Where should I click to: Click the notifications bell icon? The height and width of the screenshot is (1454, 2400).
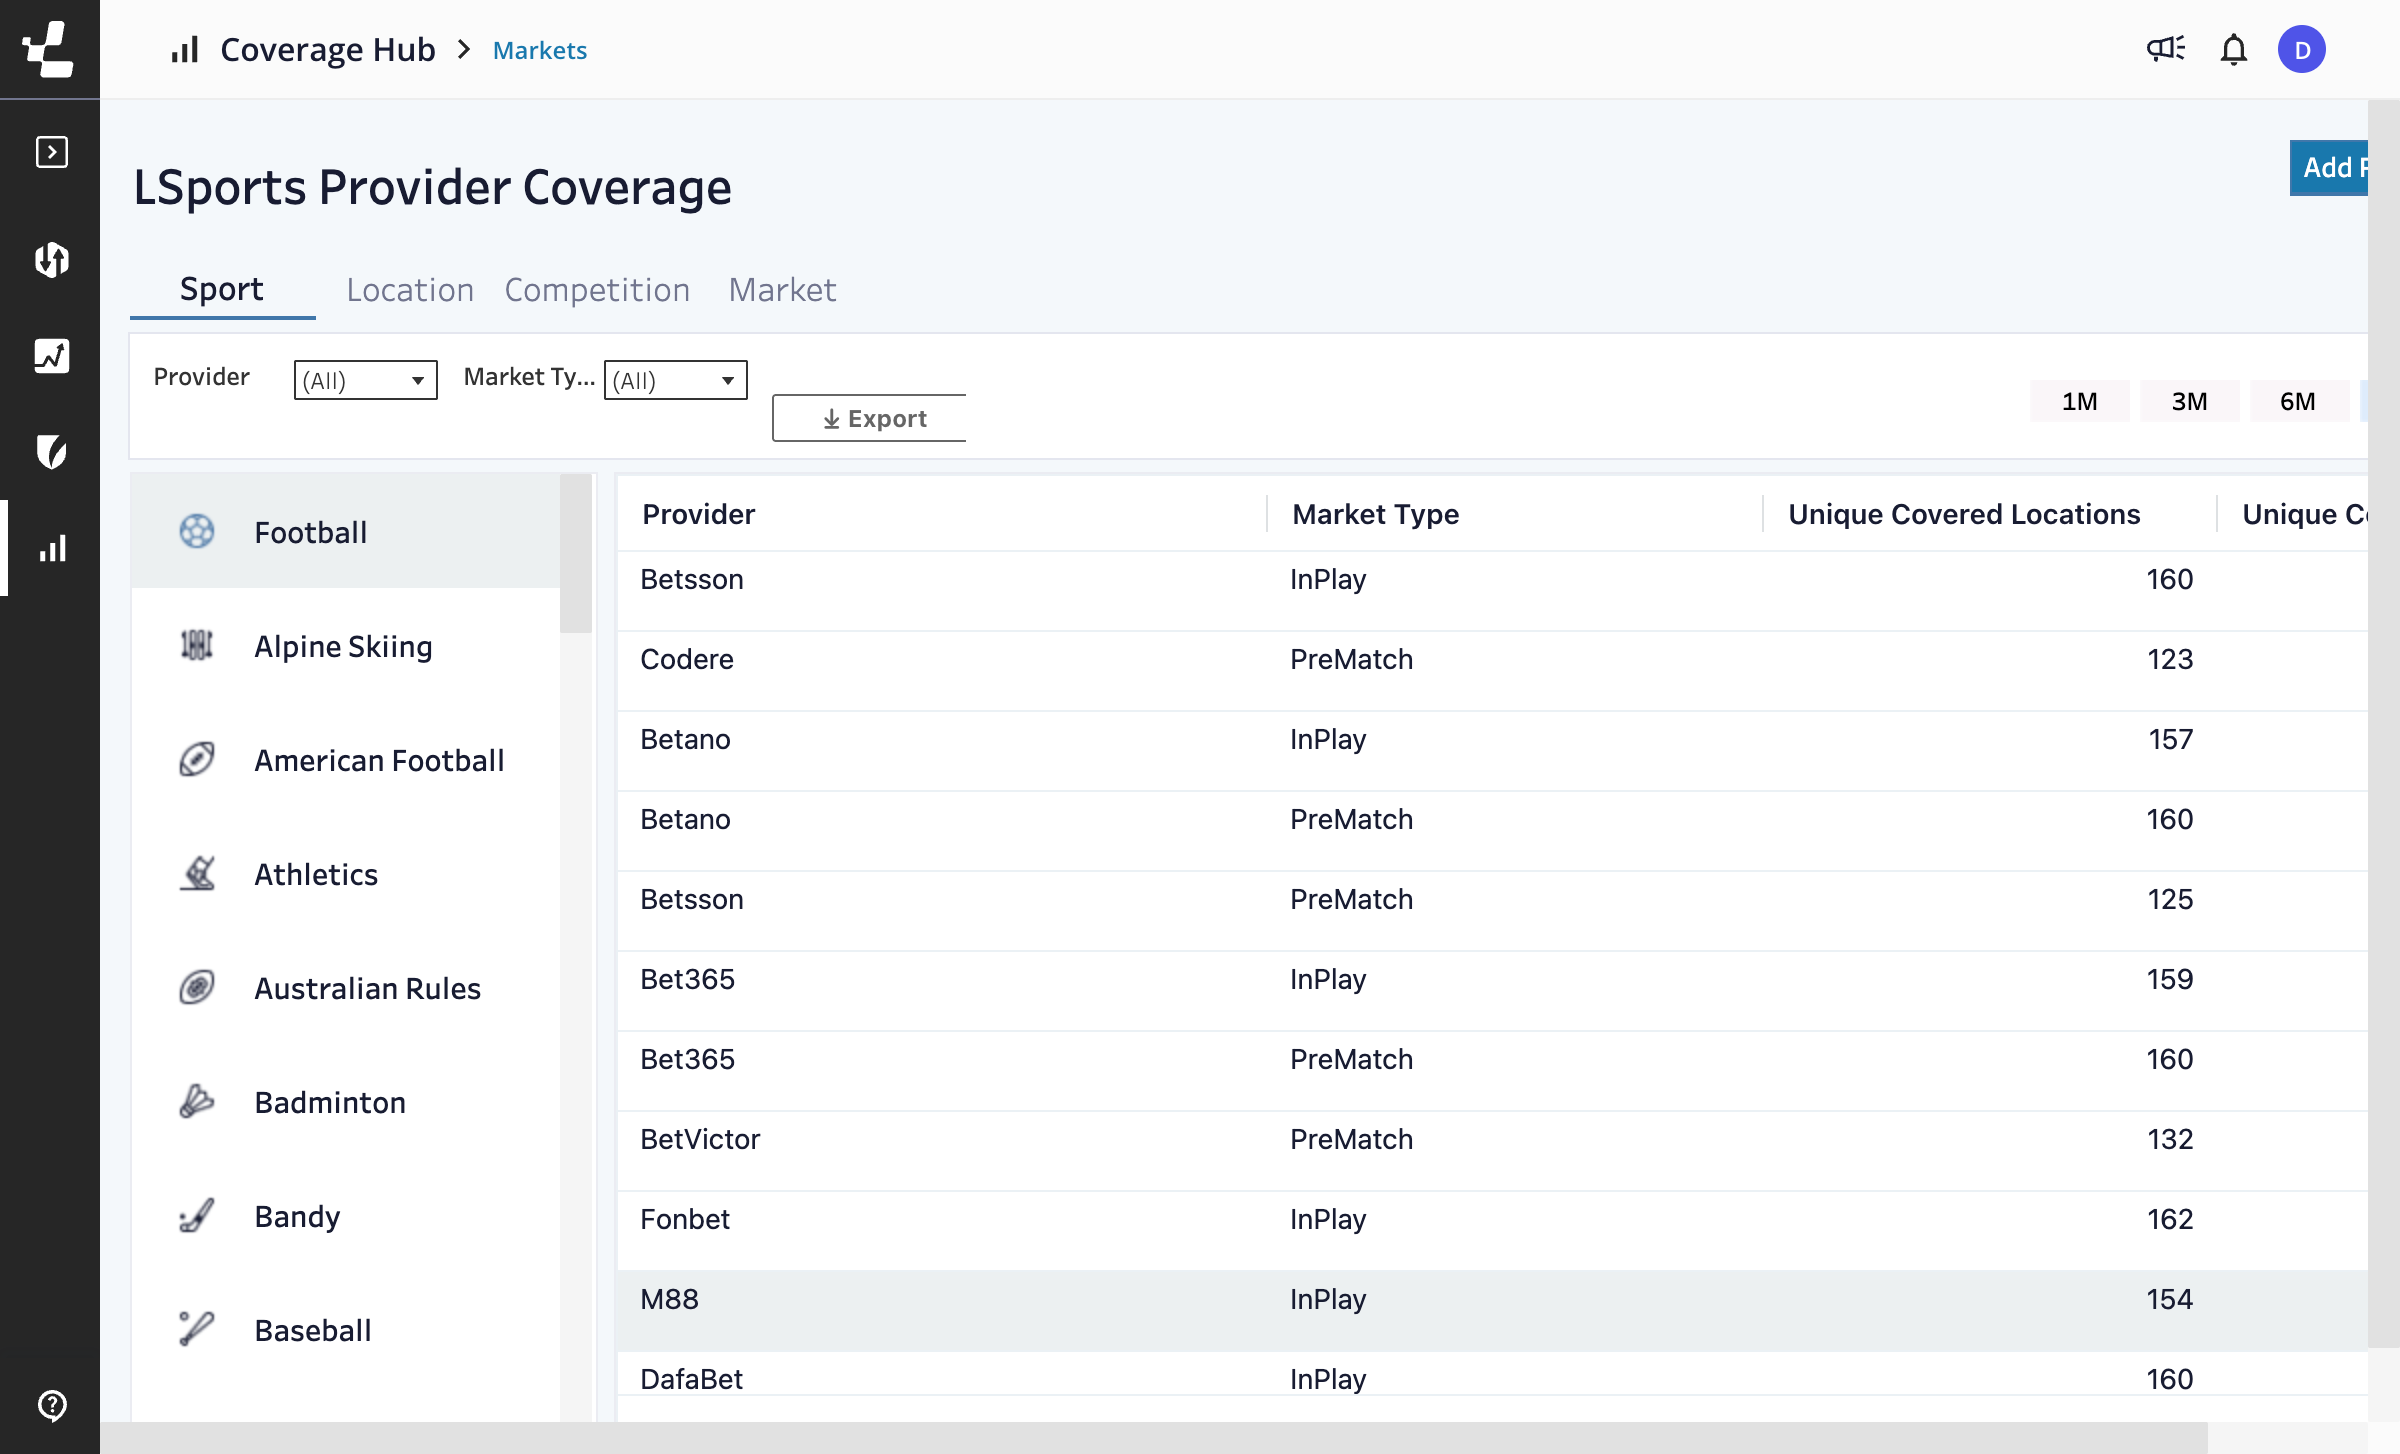[x=2233, y=49]
